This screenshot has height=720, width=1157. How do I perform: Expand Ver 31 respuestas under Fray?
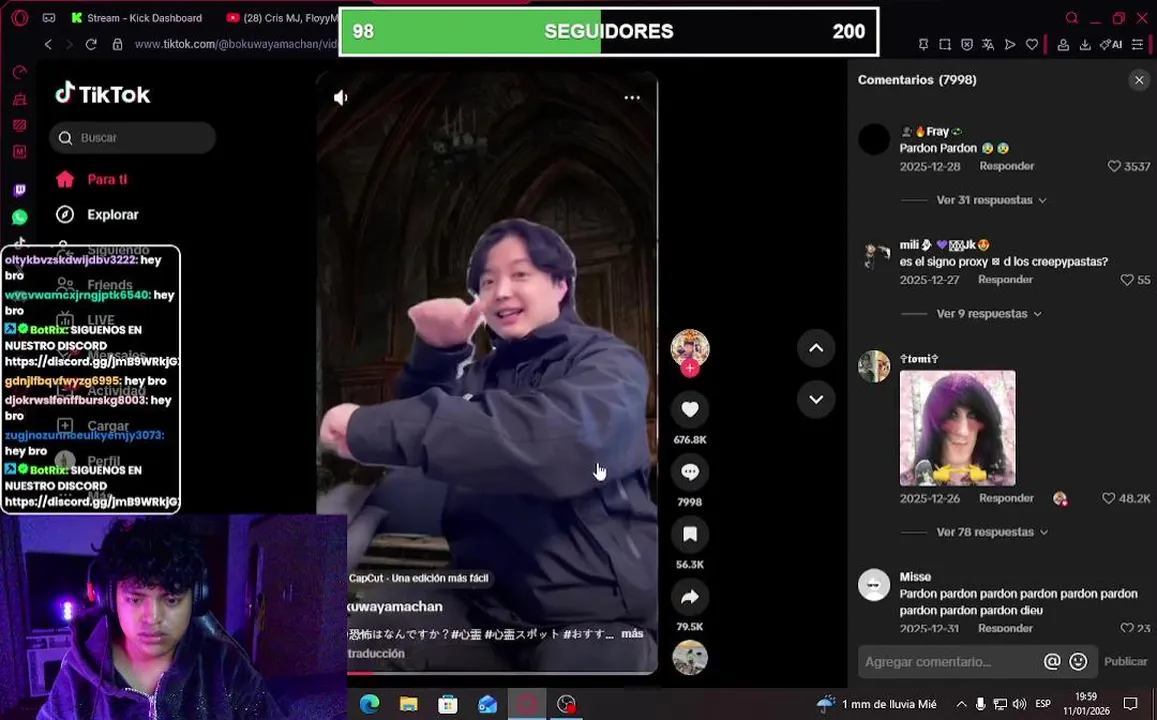(x=991, y=200)
